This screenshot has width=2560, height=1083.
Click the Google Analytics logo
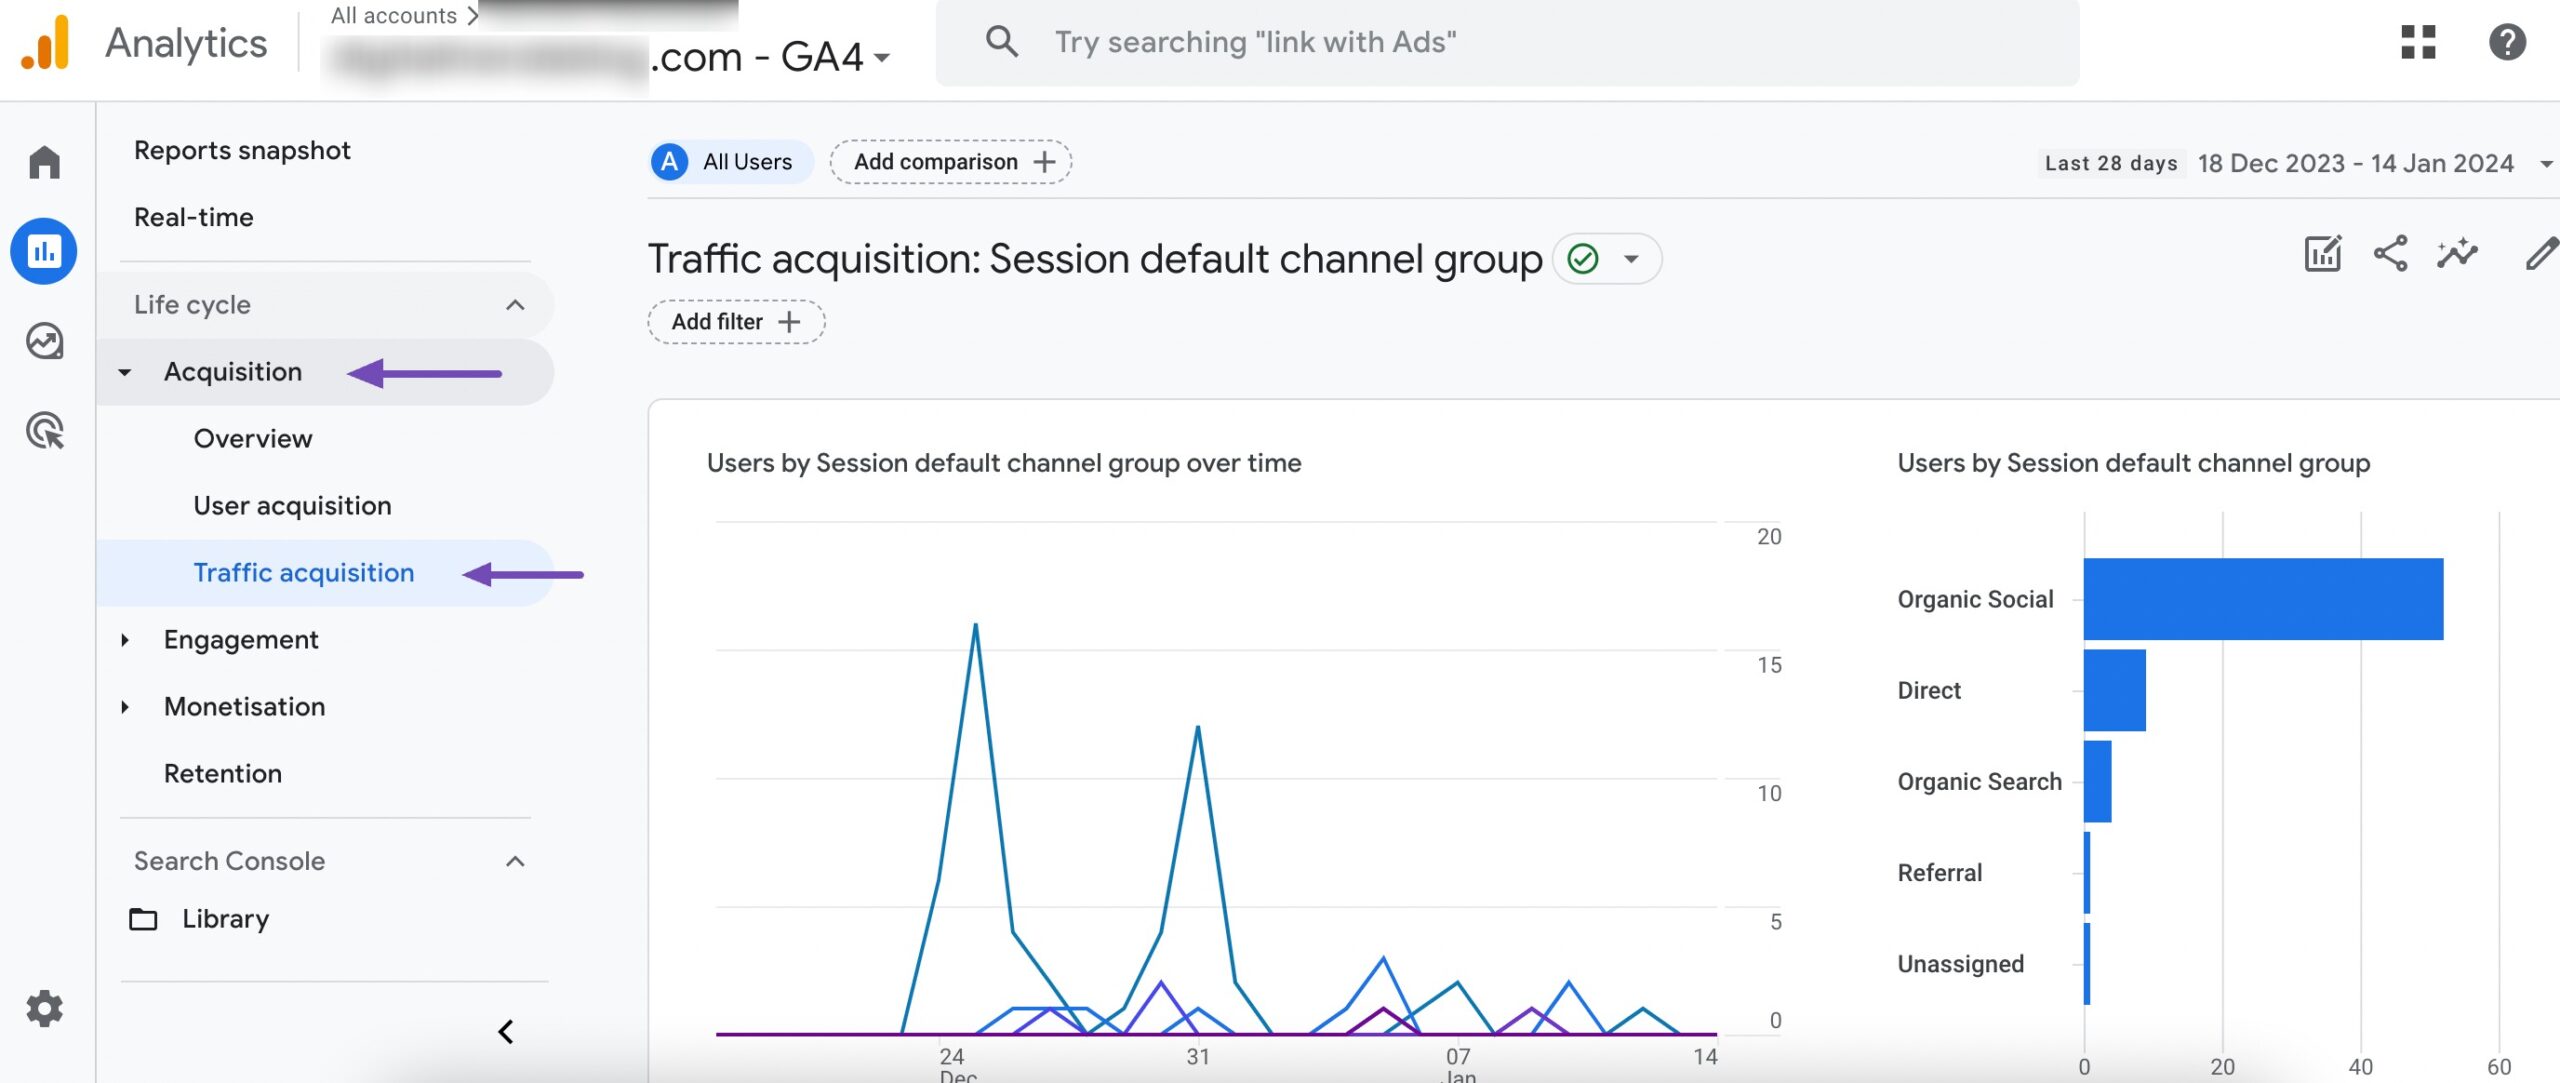[x=45, y=43]
